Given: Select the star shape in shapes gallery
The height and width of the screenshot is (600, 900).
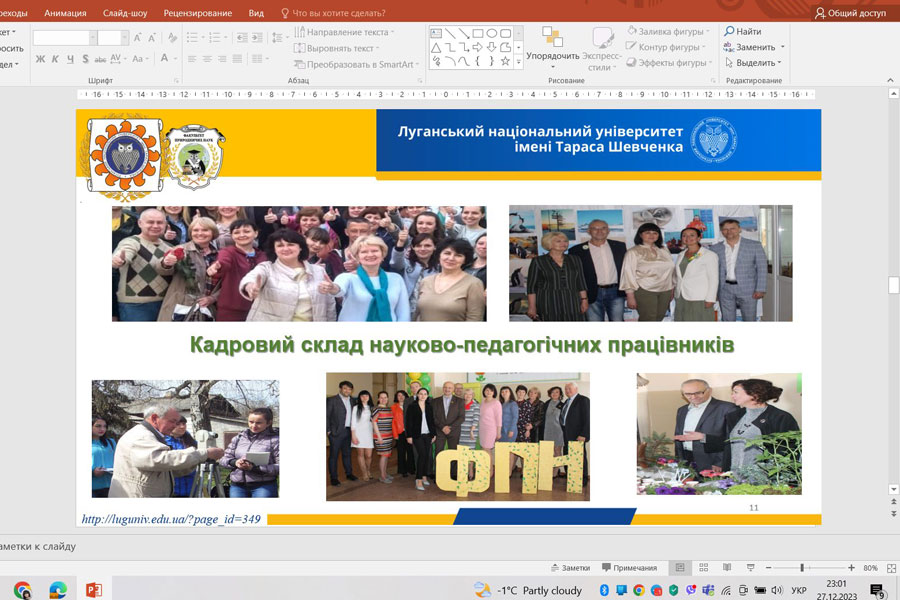Looking at the screenshot, I should pos(505,61).
